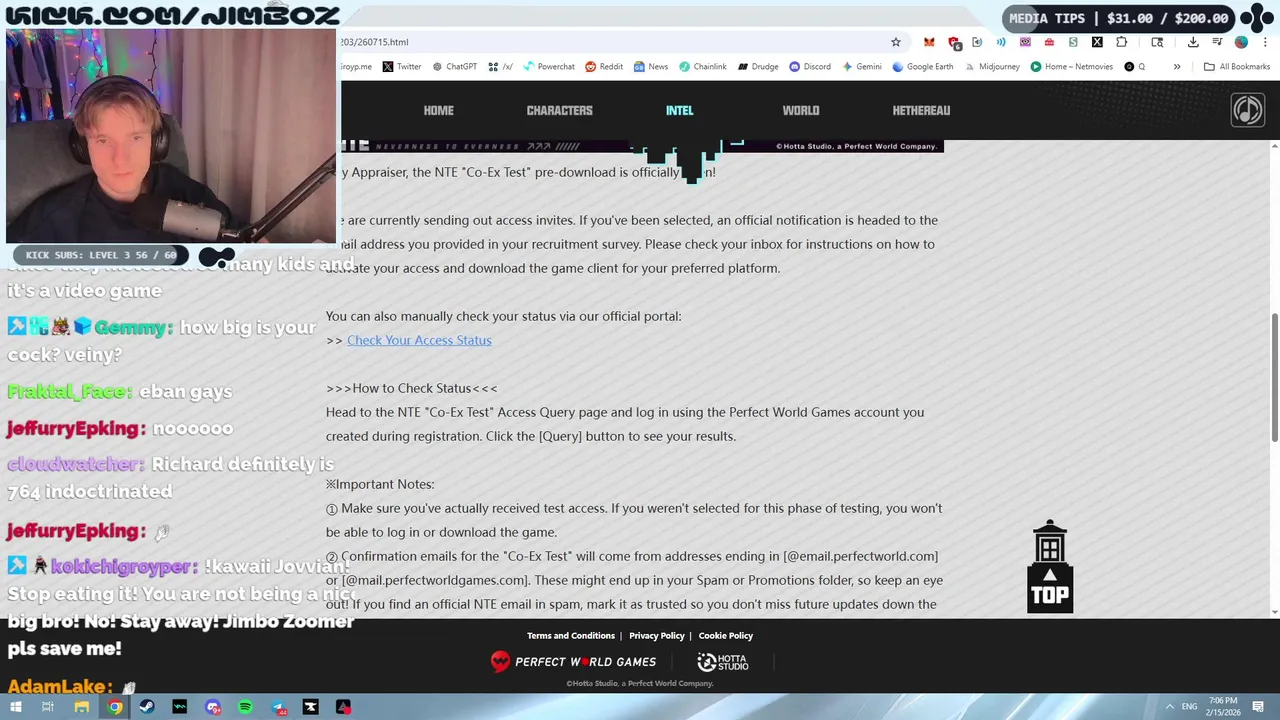Open the News bookmark
Viewport: 1280px width, 720px height.
click(x=650, y=67)
